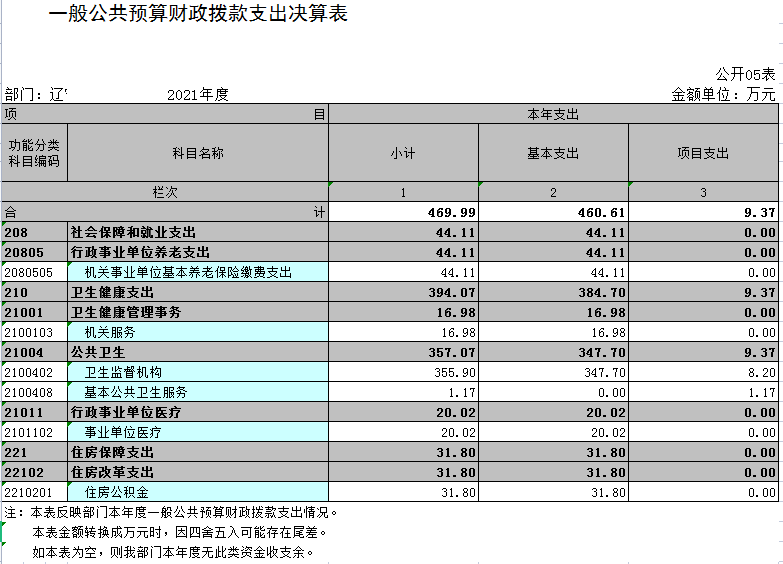Select the 事业单位医疗 cell
The width and height of the screenshot is (783, 564).
(x=198, y=432)
